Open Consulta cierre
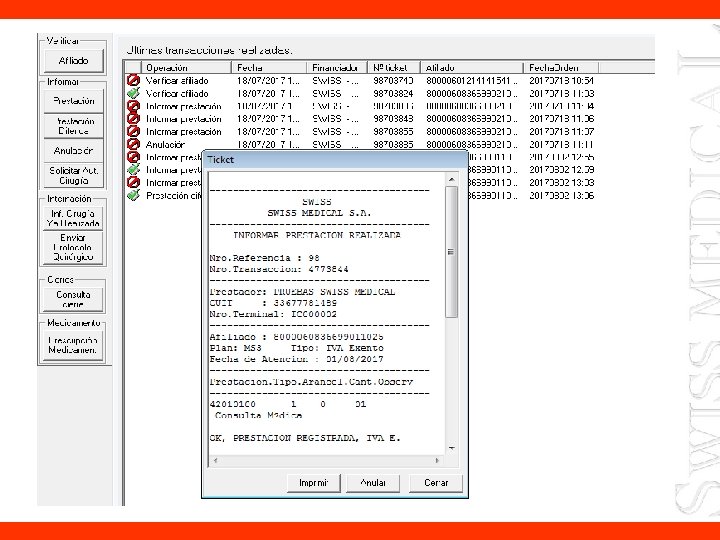 click(x=73, y=299)
